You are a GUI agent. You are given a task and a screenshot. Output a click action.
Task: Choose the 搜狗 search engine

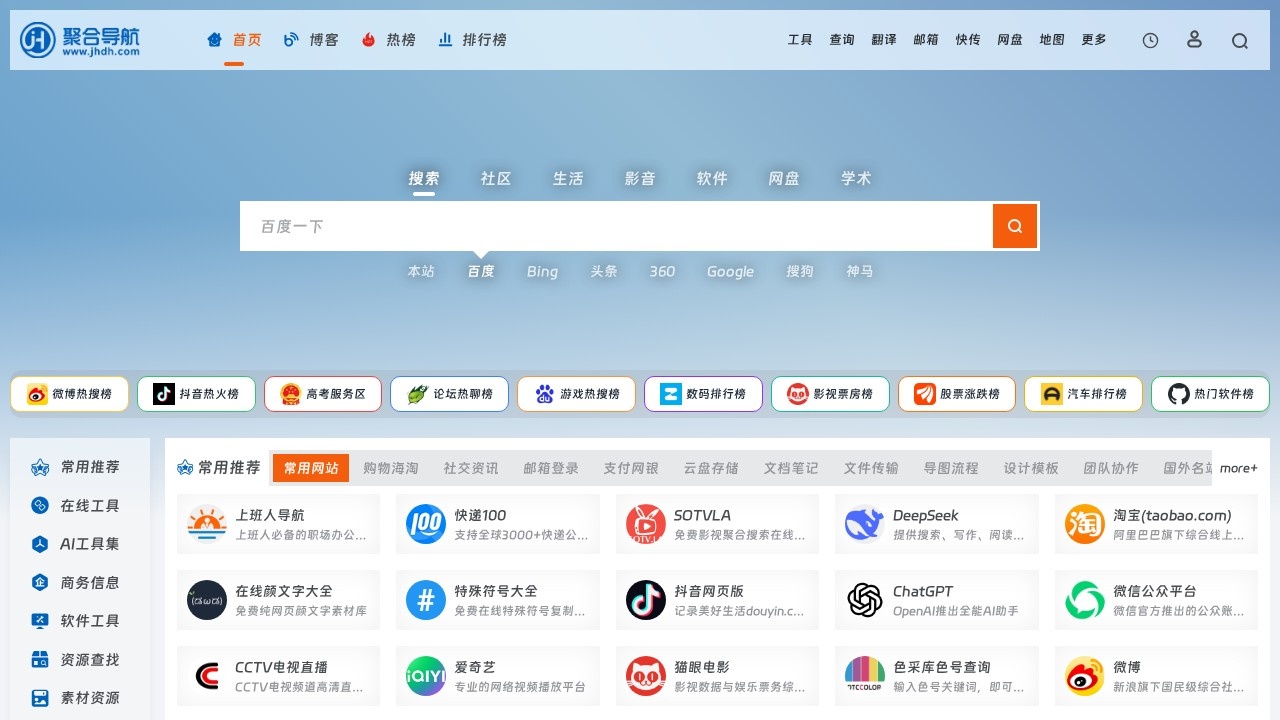[x=800, y=271]
